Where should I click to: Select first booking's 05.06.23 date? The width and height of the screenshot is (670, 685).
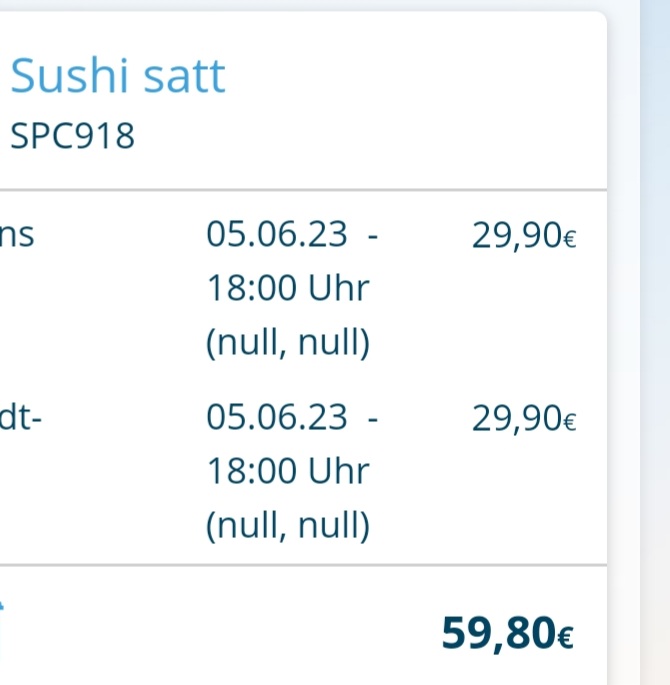coord(277,235)
